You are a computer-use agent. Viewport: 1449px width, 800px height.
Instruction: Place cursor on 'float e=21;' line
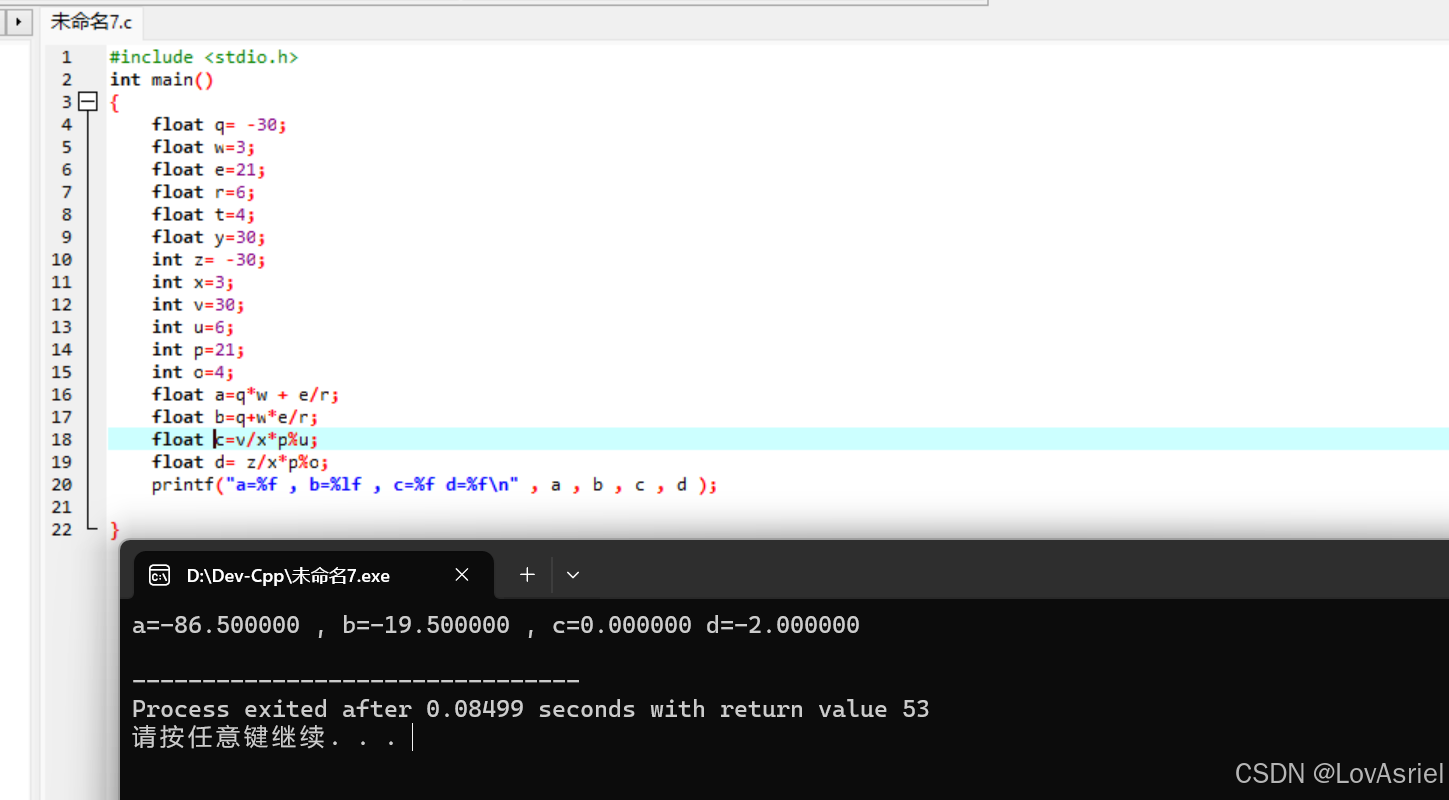209,169
